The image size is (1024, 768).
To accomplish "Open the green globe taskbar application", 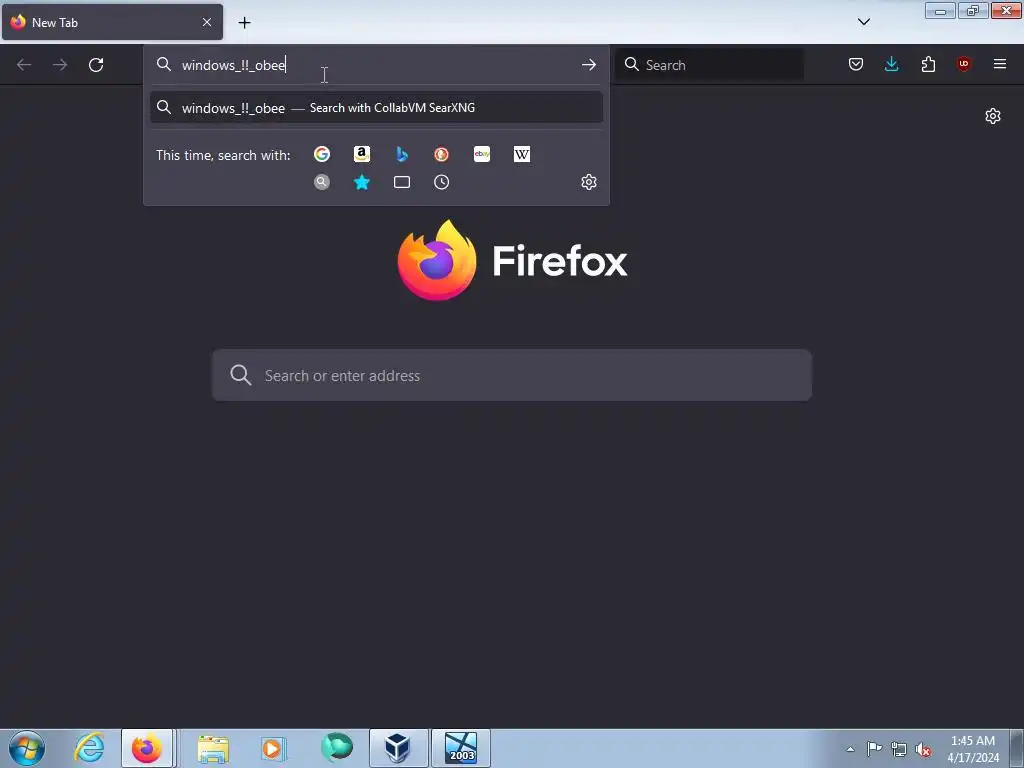I will click(x=337, y=748).
